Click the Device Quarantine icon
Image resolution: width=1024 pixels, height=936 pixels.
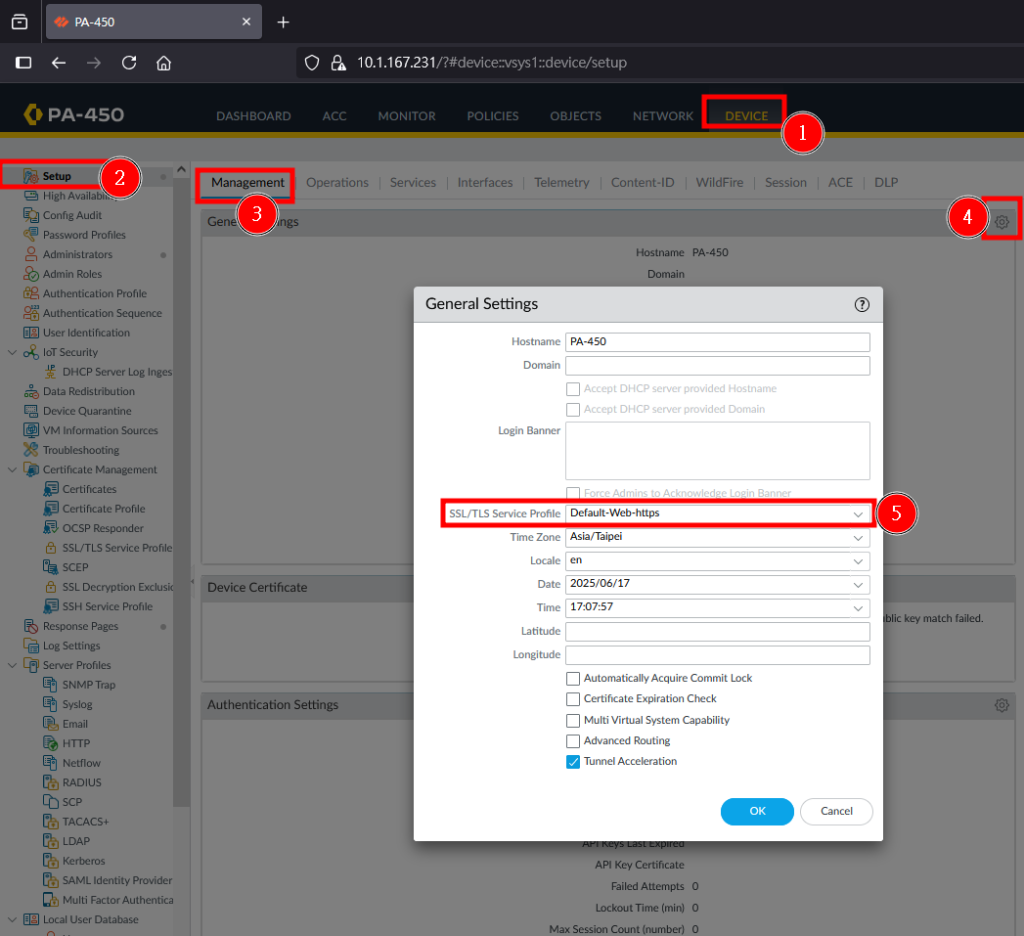click(31, 411)
